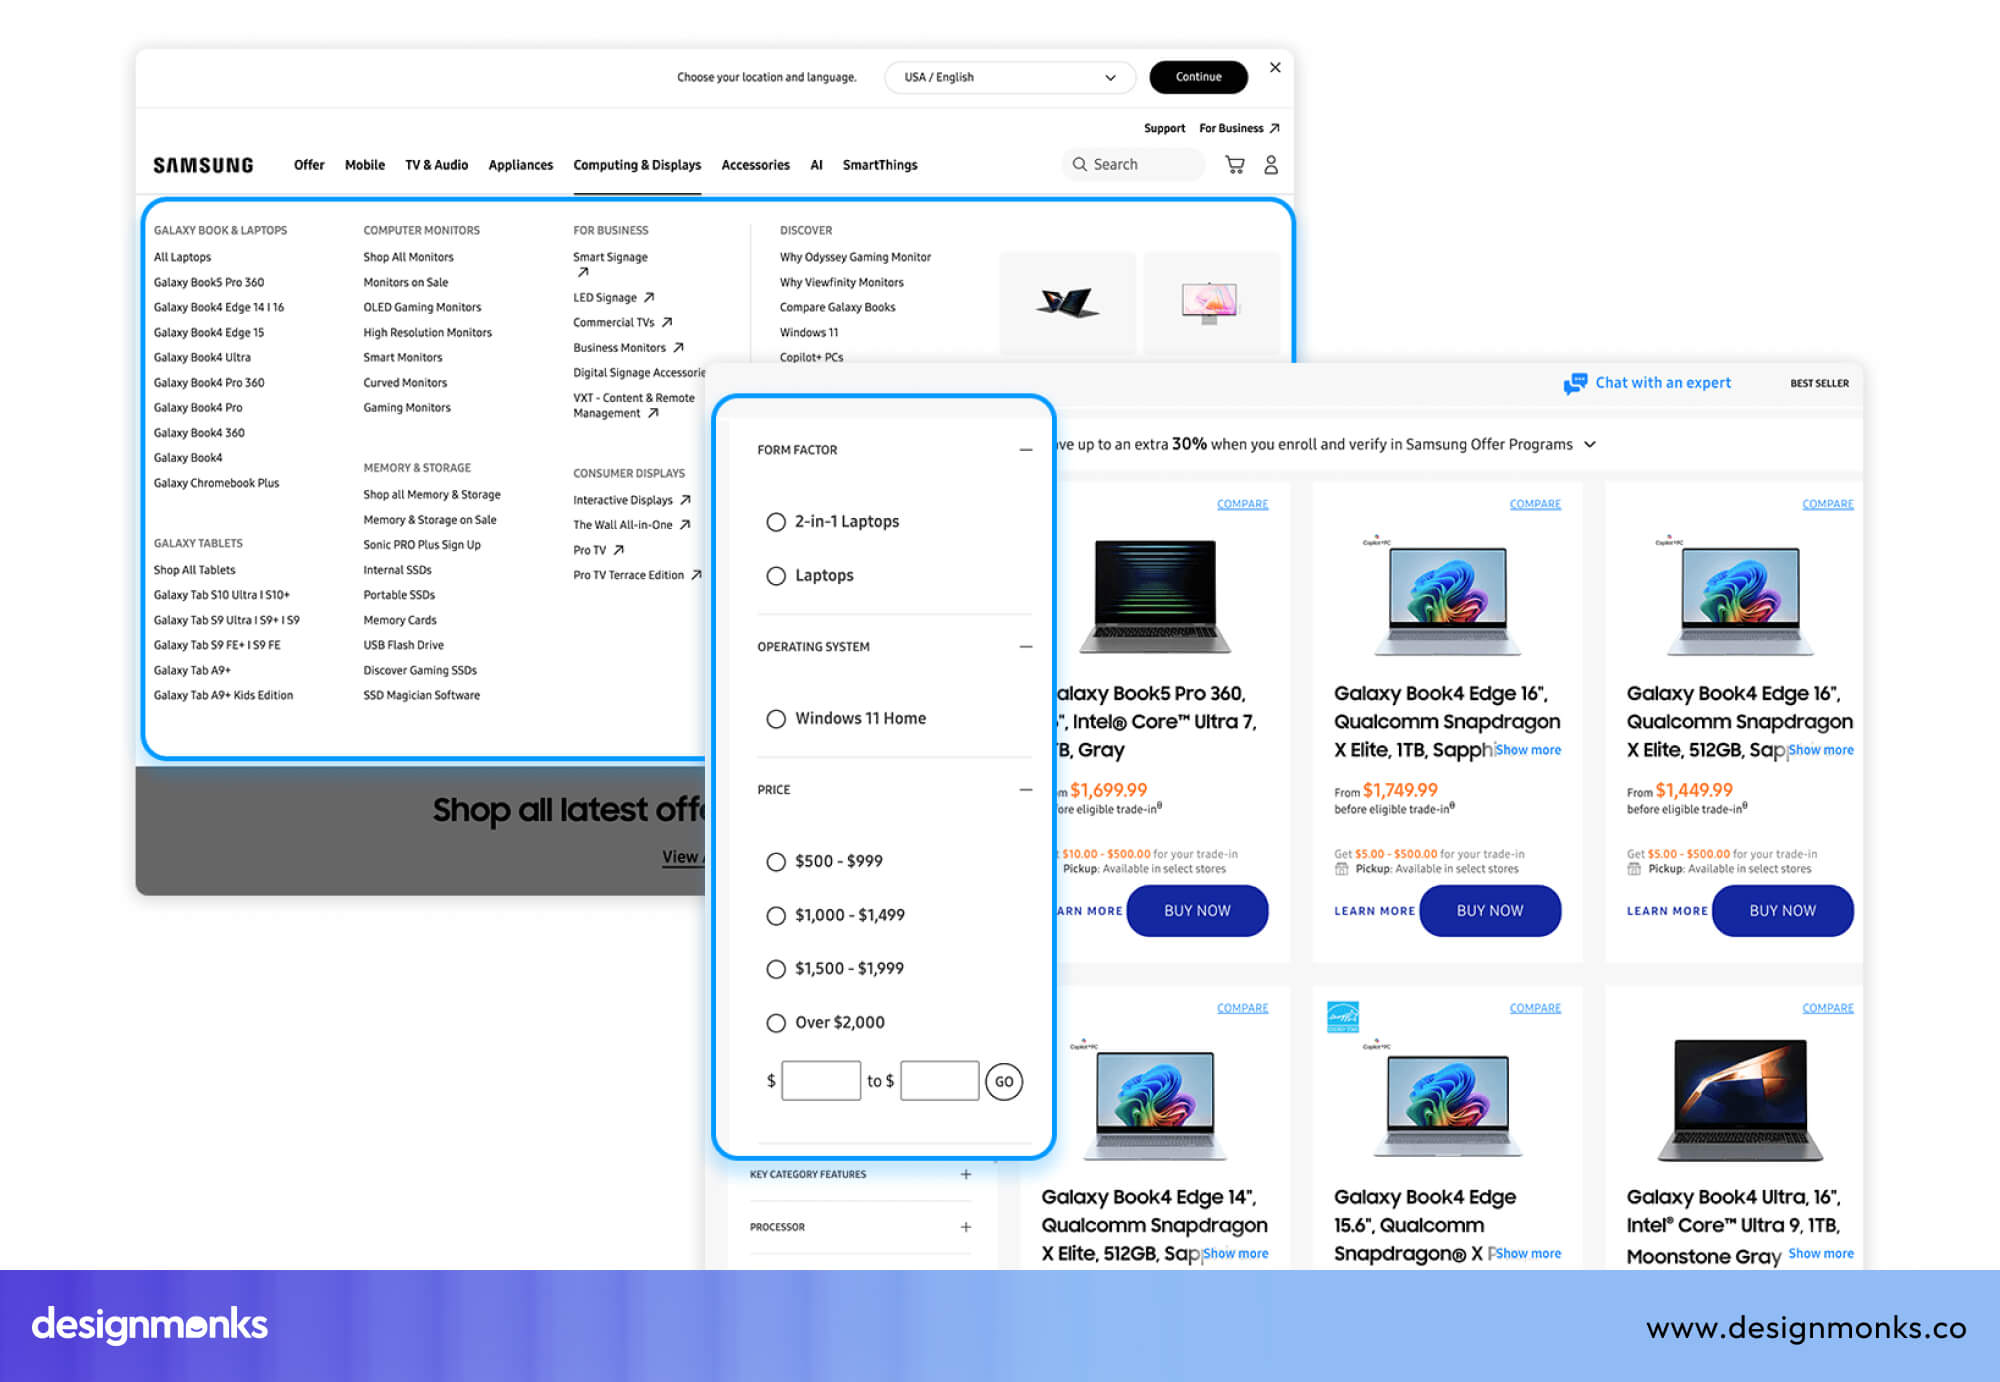Expand the Samsung Offer Programs banner chevron
2000x1382 pixels.
pos(1590,444)
